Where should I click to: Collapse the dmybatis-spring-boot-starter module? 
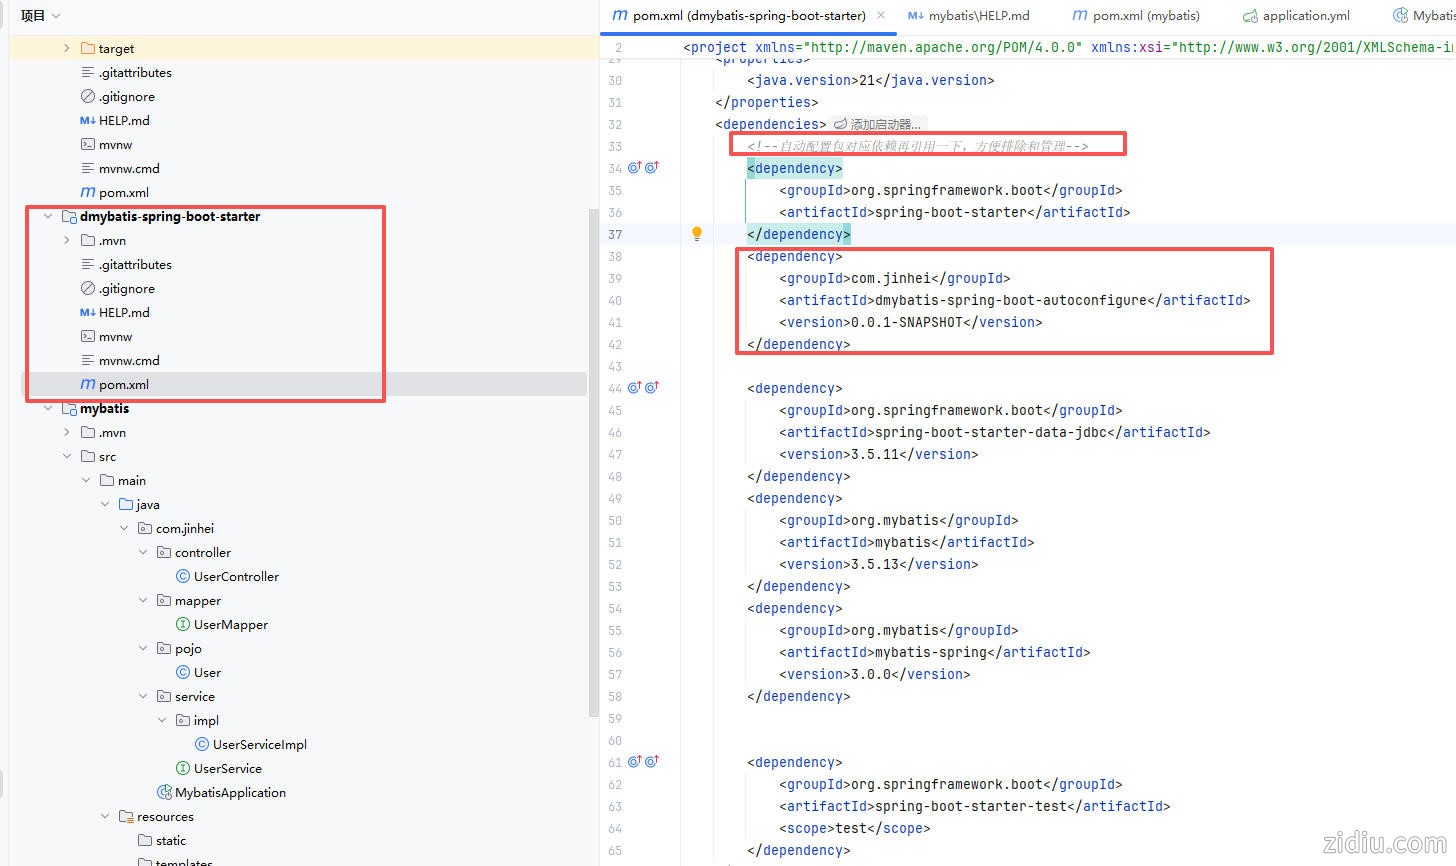click(48, 216)
